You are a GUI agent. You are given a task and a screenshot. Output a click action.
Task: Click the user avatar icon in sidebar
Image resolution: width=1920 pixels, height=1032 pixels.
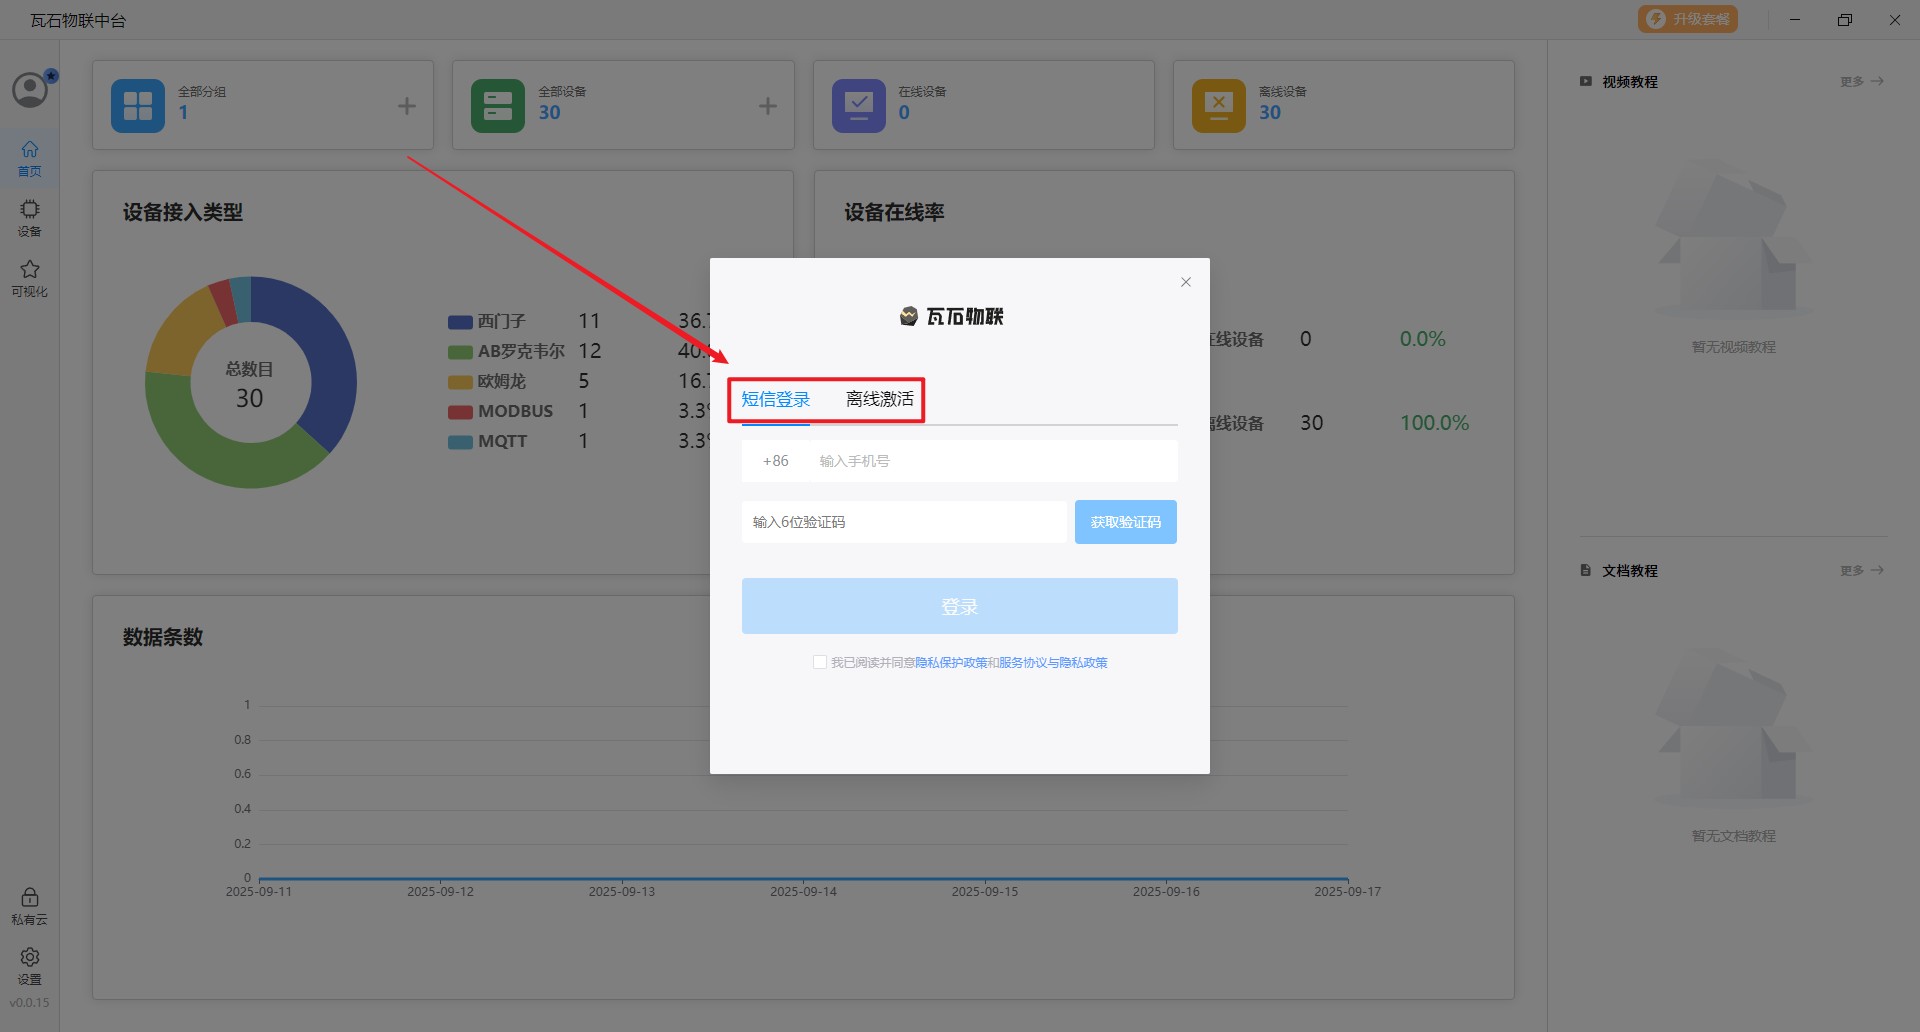30,90
